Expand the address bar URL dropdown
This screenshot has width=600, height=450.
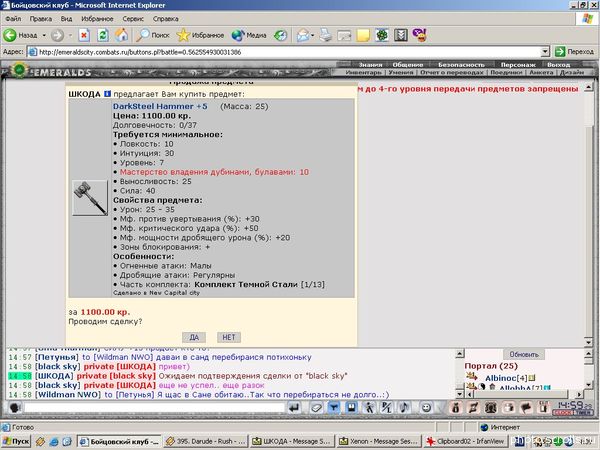[x=545, y=52]
